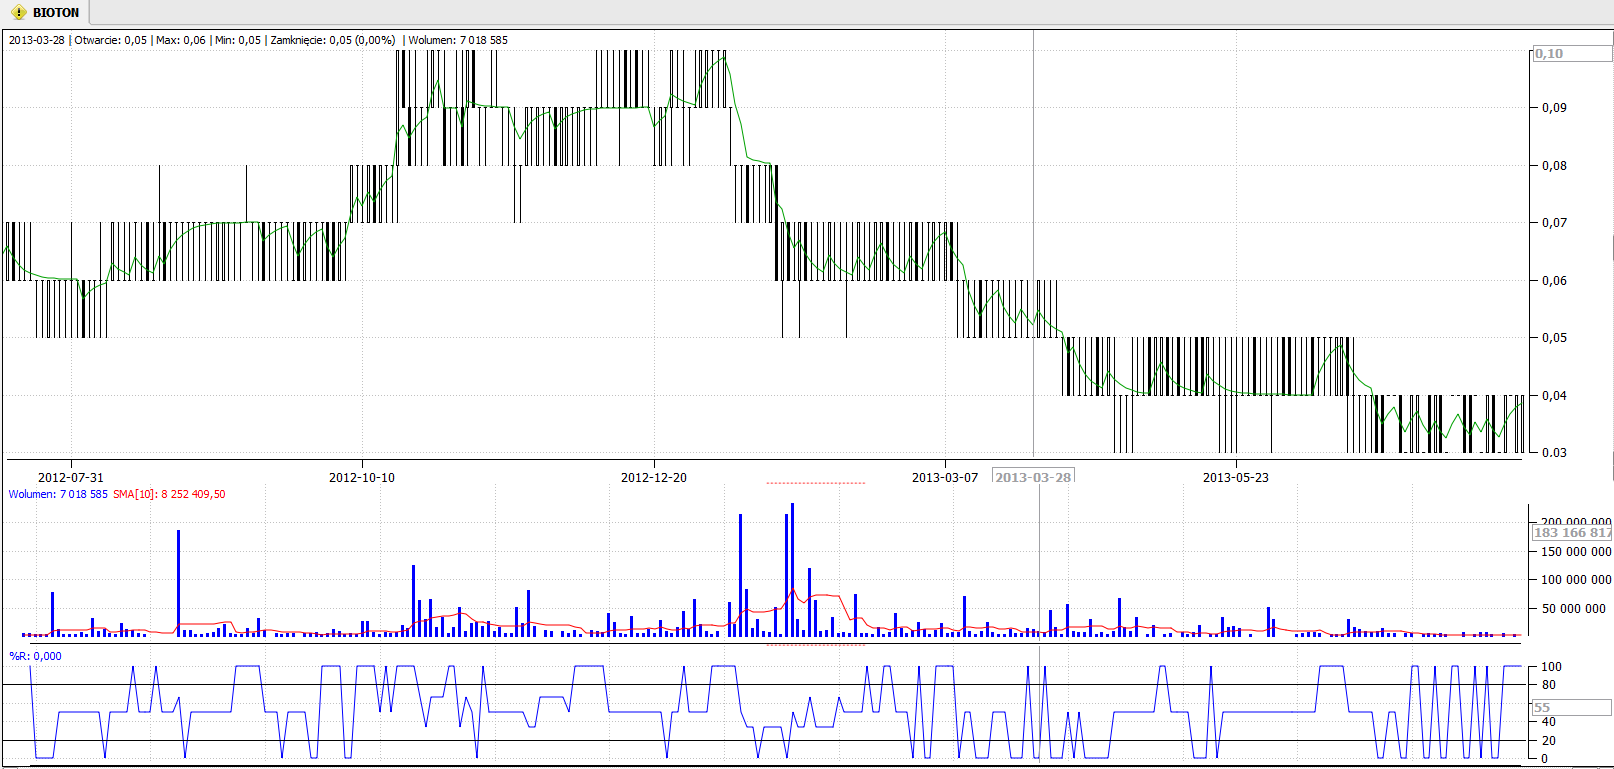The width and height of the screenshot is (1614, 769).
Task: Click the 2012-10-10 date axis label
Action: click(362, 478)
